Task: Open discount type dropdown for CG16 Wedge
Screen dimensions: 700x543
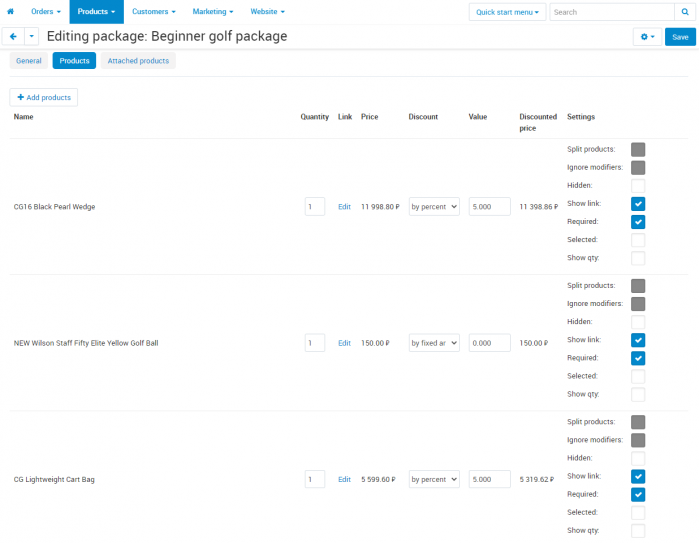Action: 434,207
